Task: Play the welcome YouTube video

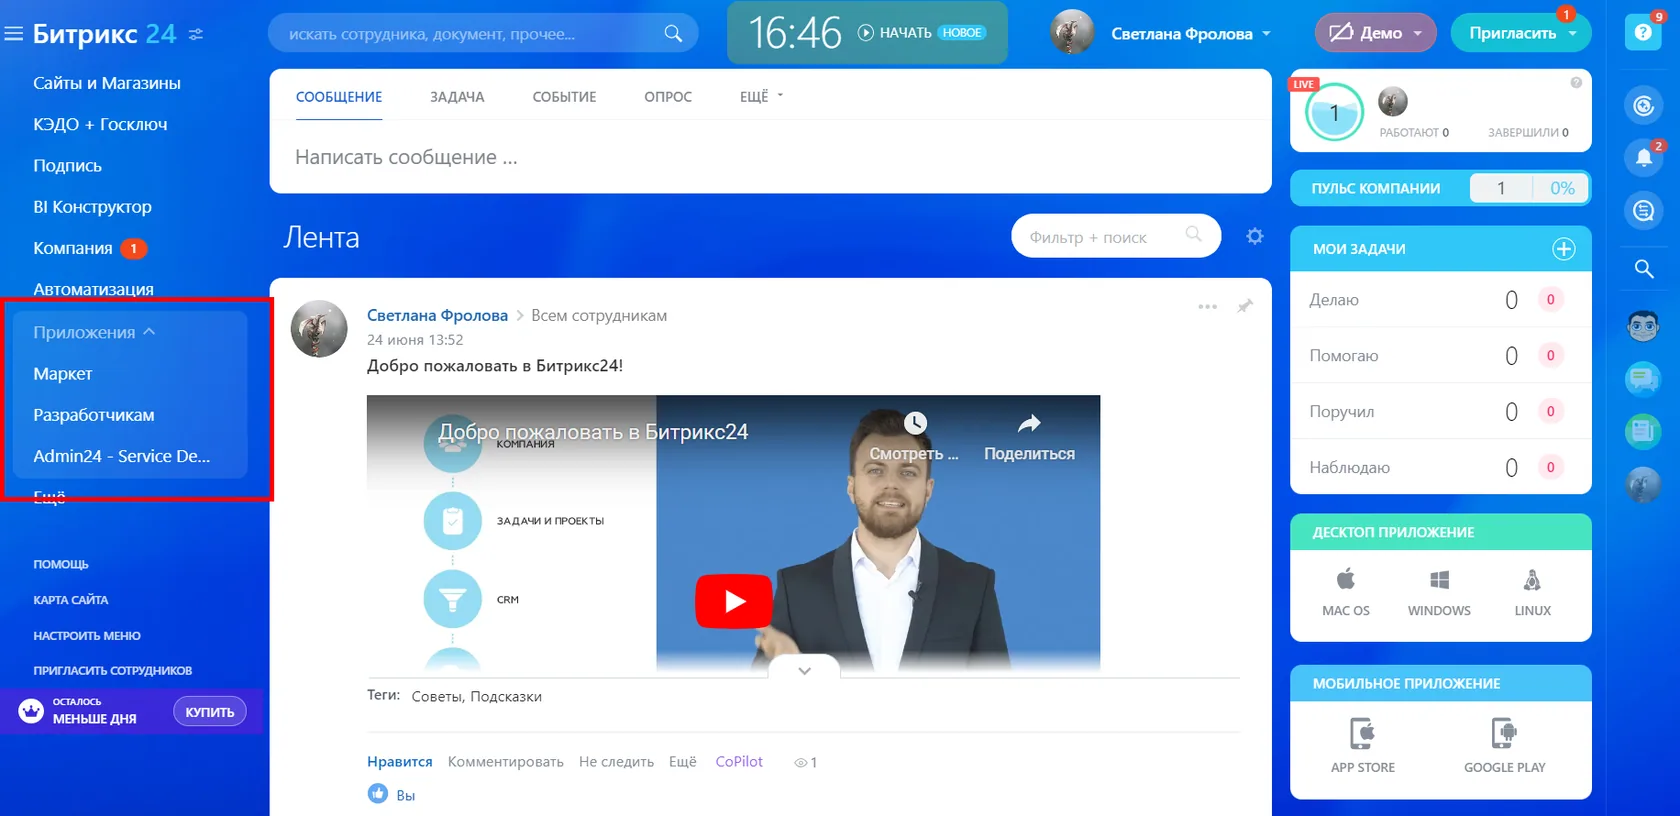Action: [x=734, y=601]
